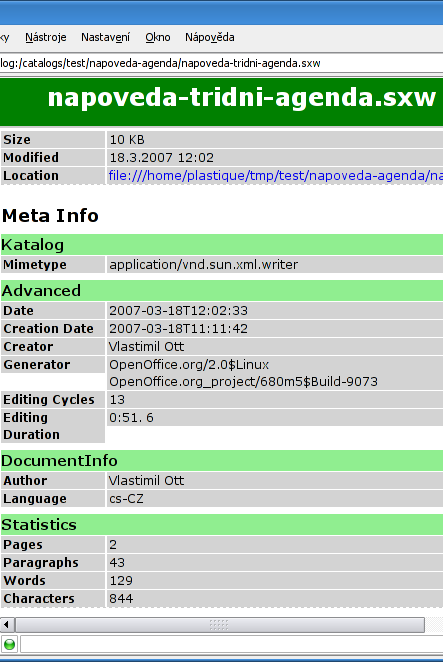Click the green status indicator icon
Viewport: 443px width, 662px height.
pyautogui.click(x=9, y=645)
